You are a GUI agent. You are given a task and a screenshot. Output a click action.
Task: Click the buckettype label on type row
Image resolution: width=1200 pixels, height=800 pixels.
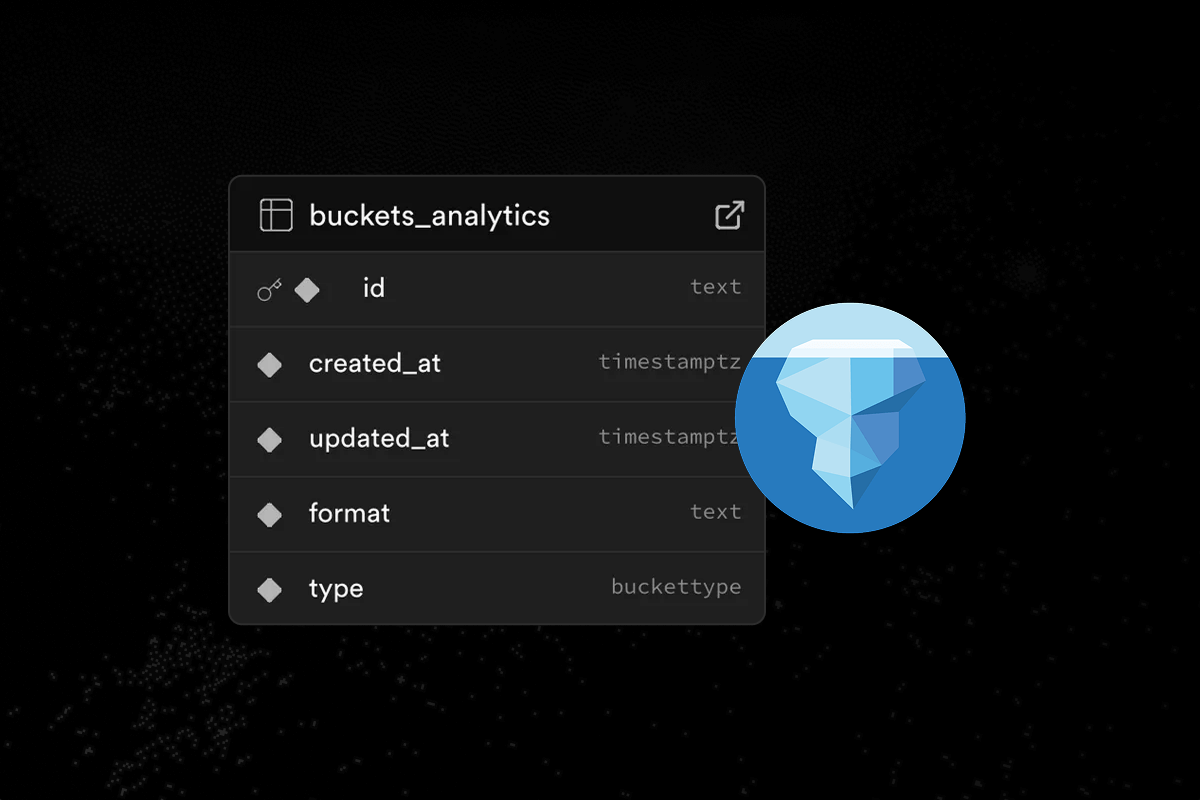(676, 587)
